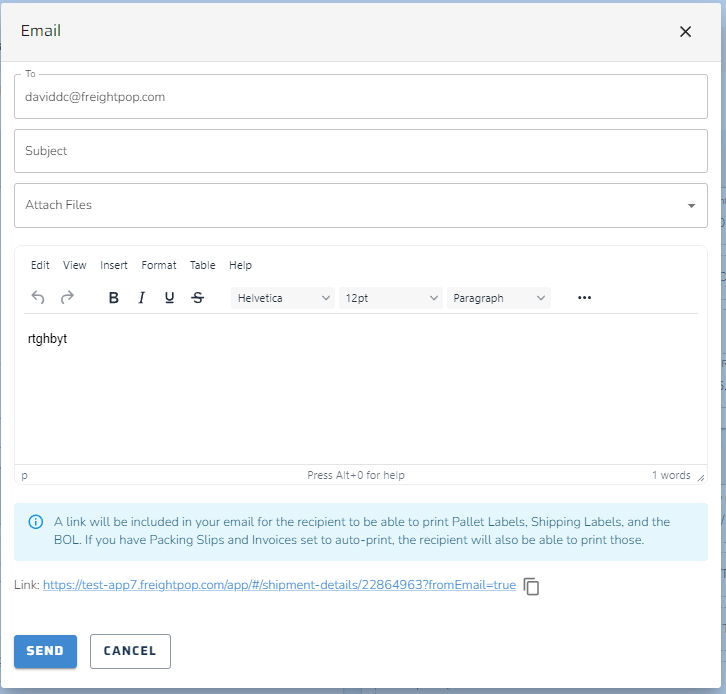Redo the last edit in editor

tap(67, 297)
